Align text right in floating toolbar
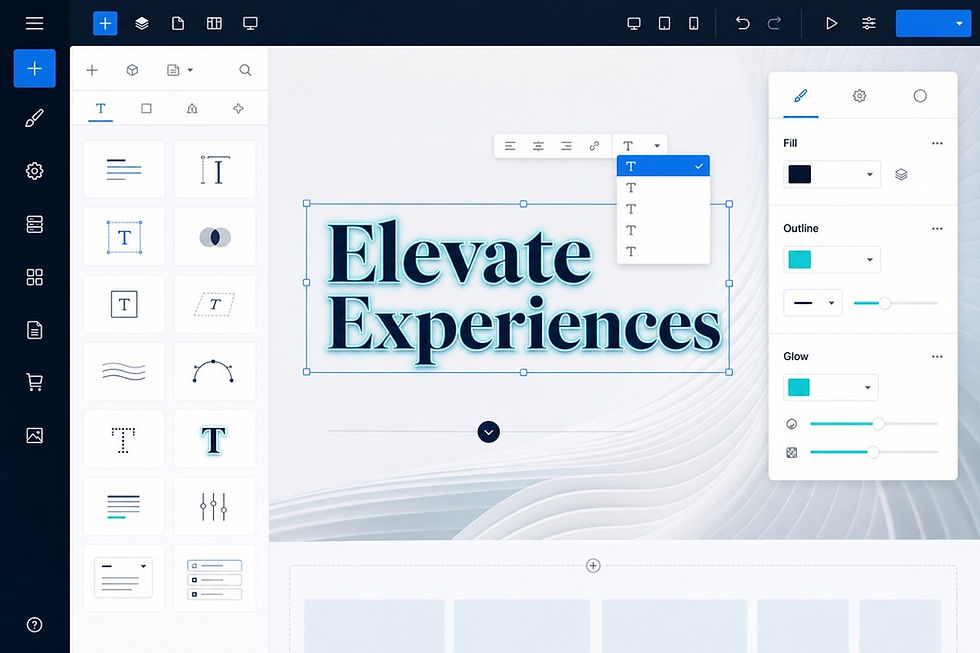Image resolution: width=980 pixels, height=653 pixels. [566, 146]
